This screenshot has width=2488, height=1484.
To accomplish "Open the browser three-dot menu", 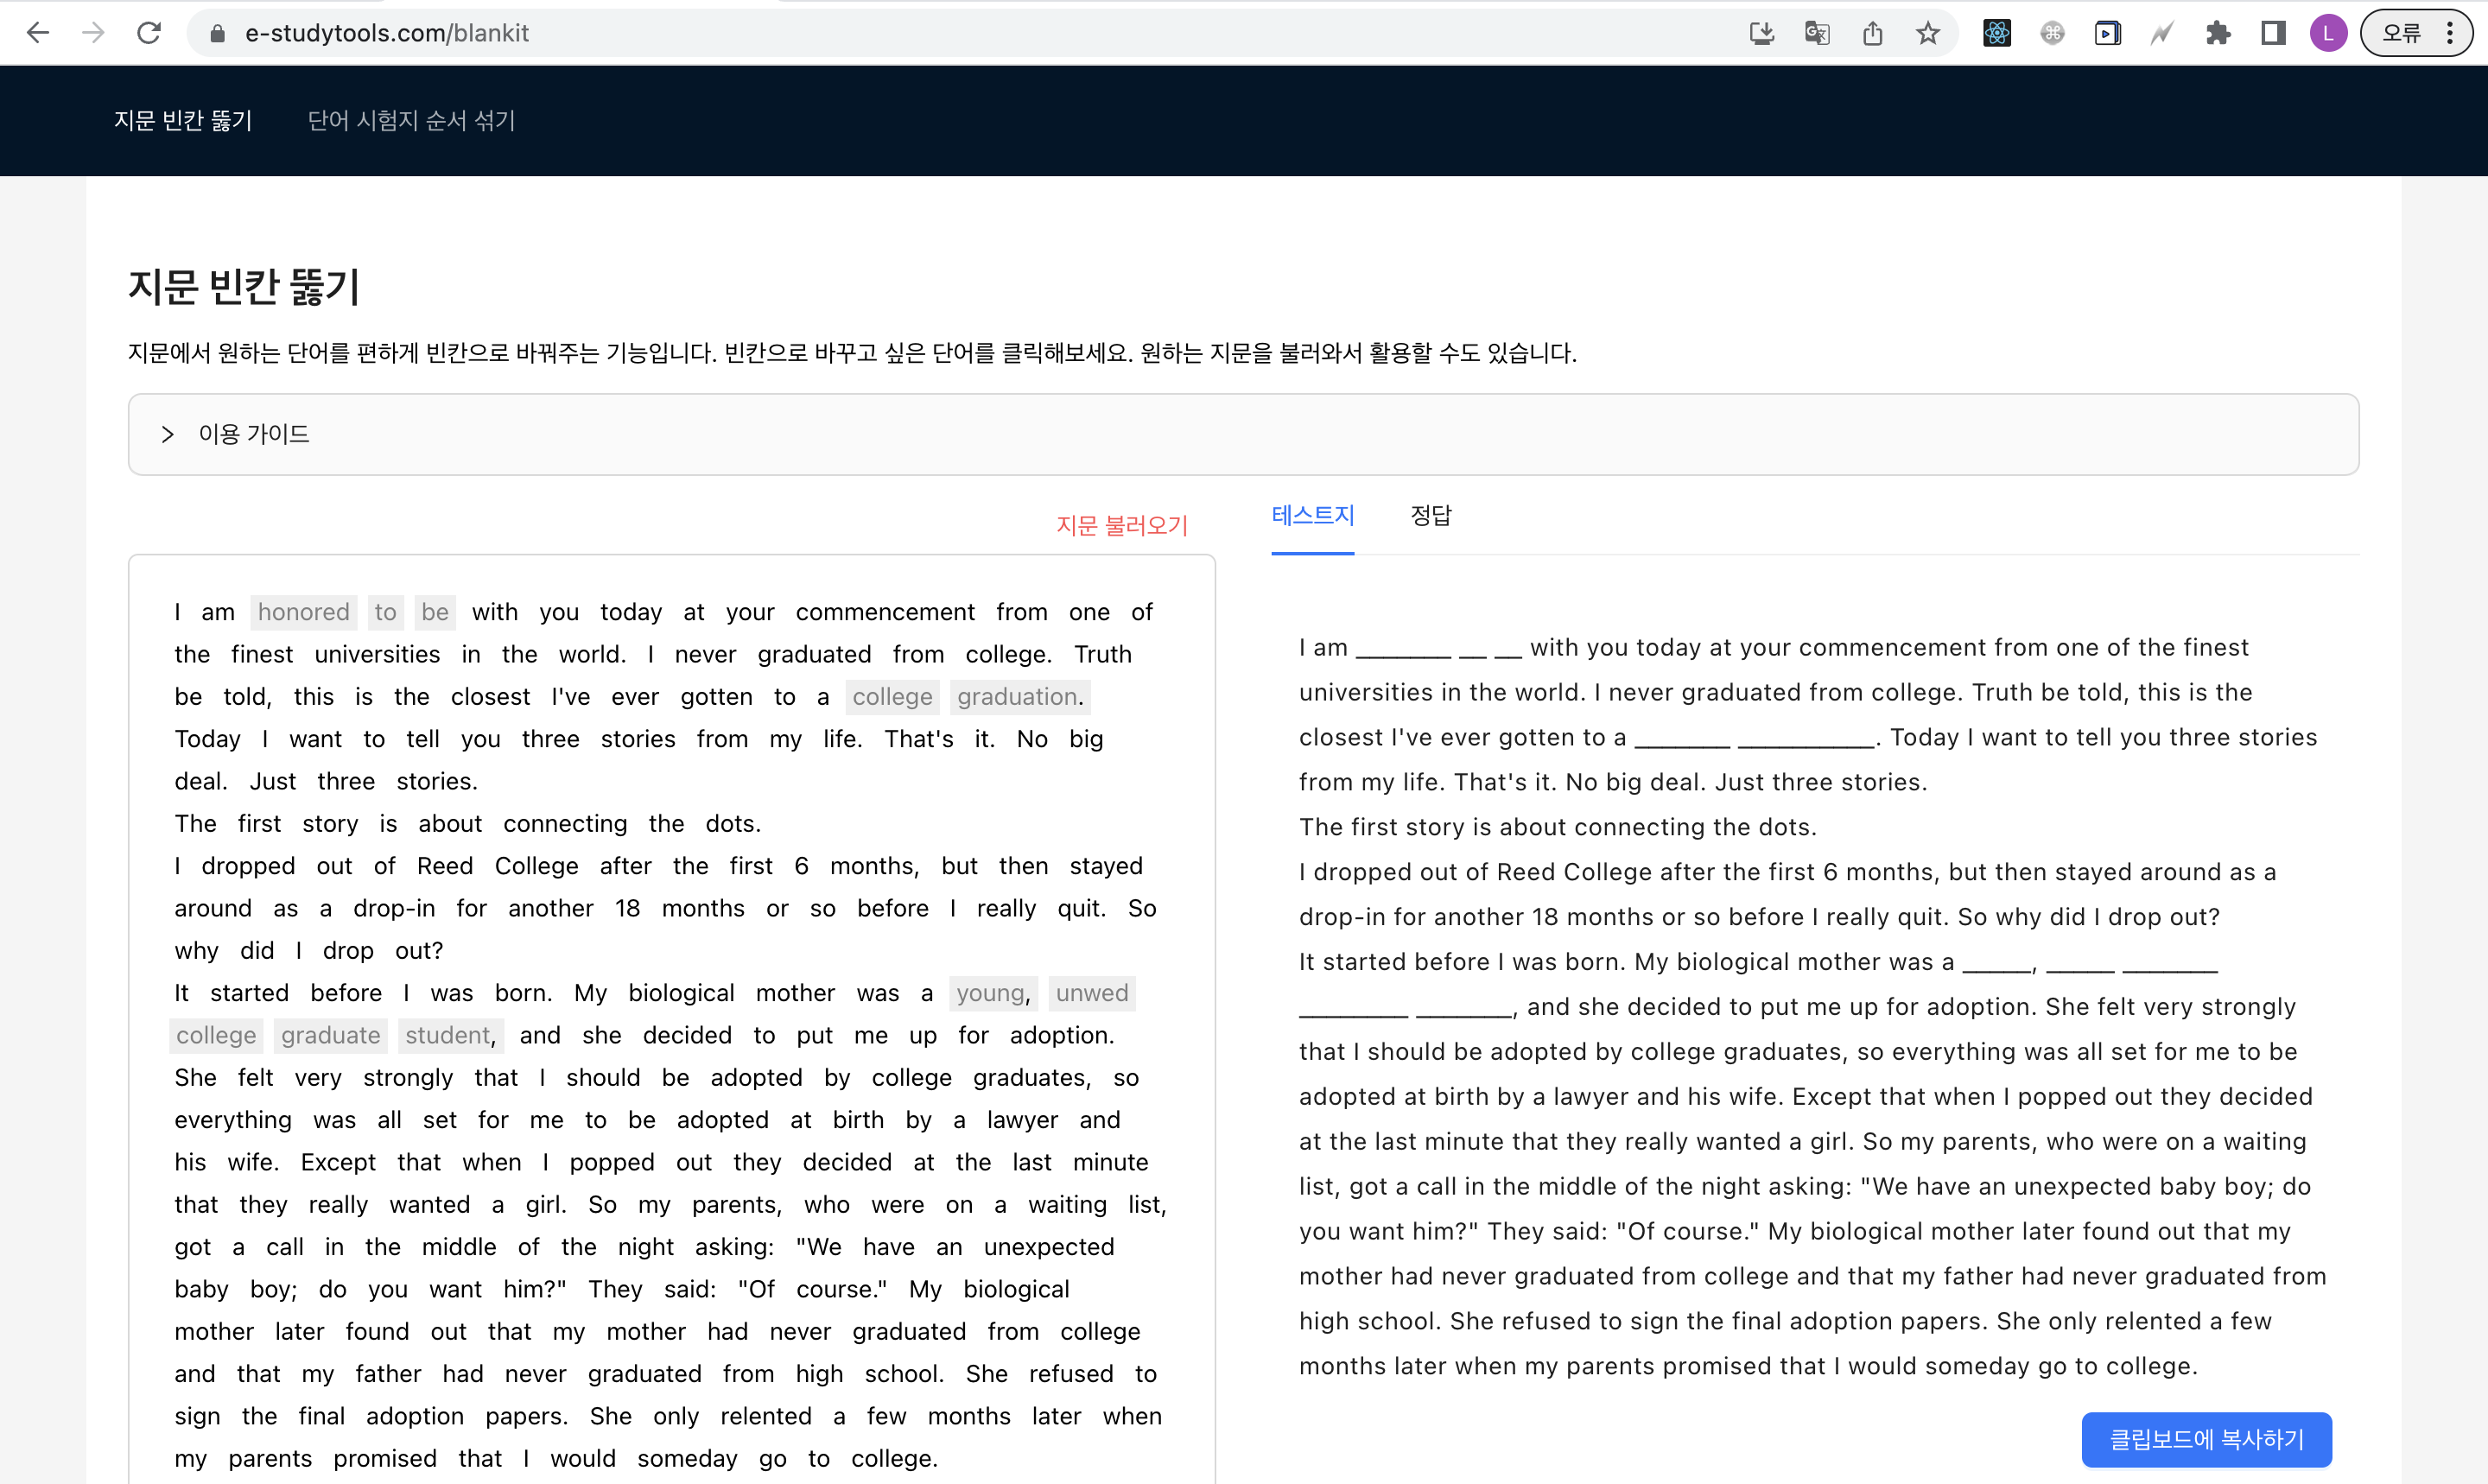I will point(2450,33).
